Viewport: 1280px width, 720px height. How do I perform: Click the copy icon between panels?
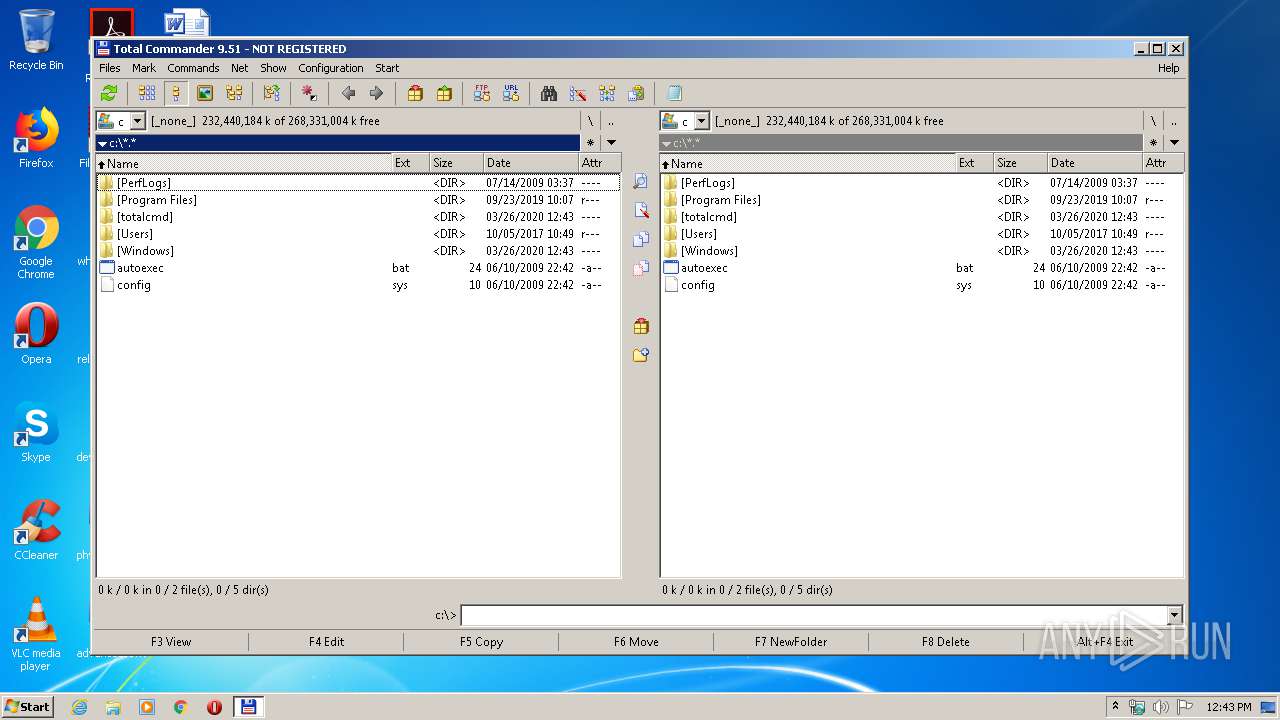641,240
